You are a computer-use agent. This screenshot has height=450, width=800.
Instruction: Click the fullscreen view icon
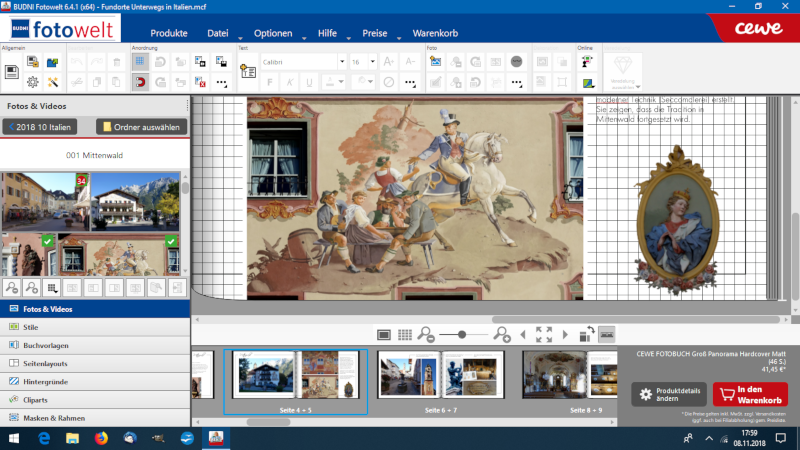[544, 334]
